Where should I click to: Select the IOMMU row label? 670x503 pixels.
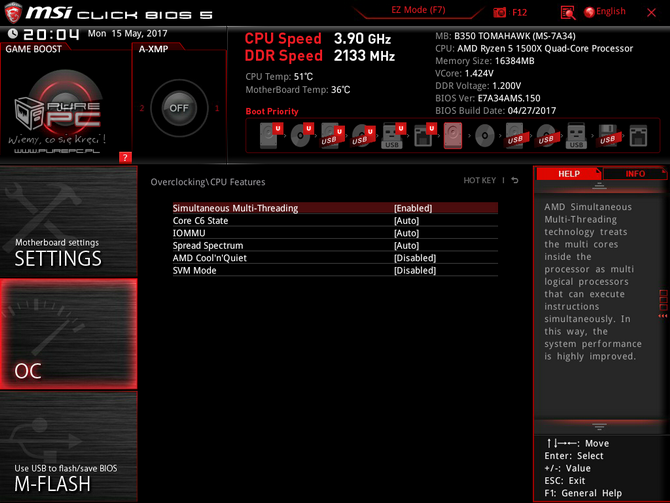[189, 233]
